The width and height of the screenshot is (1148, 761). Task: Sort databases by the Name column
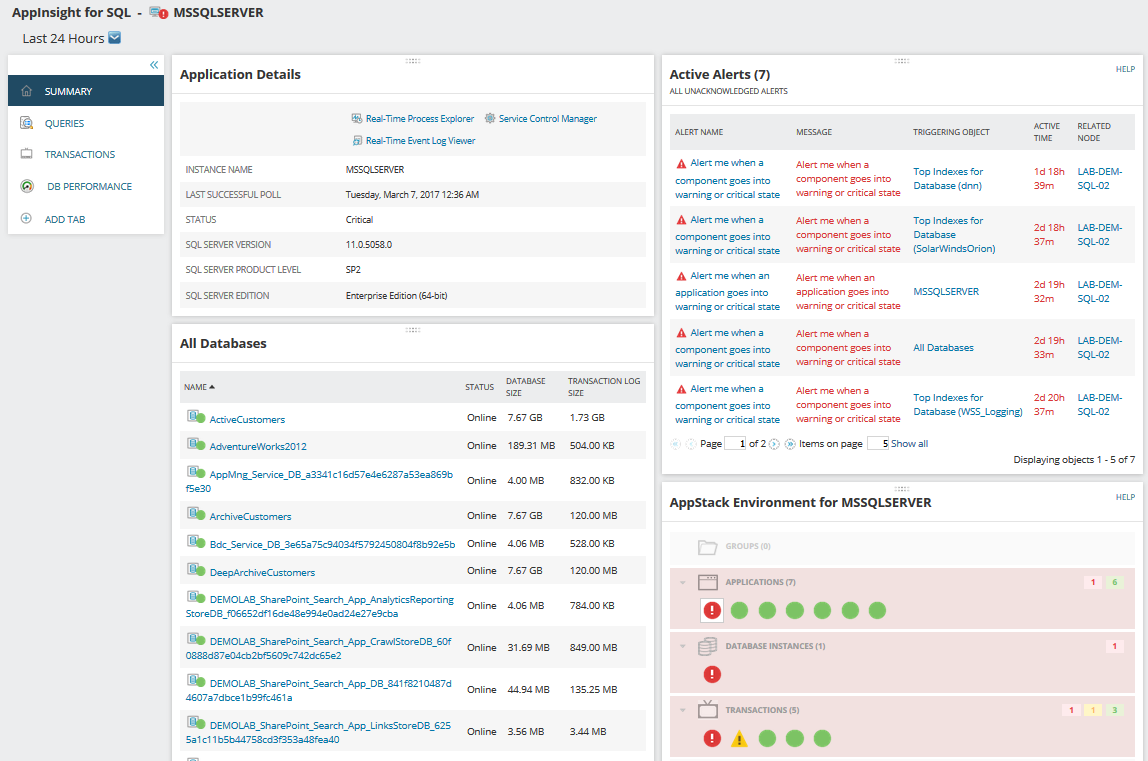coord(199,387)
